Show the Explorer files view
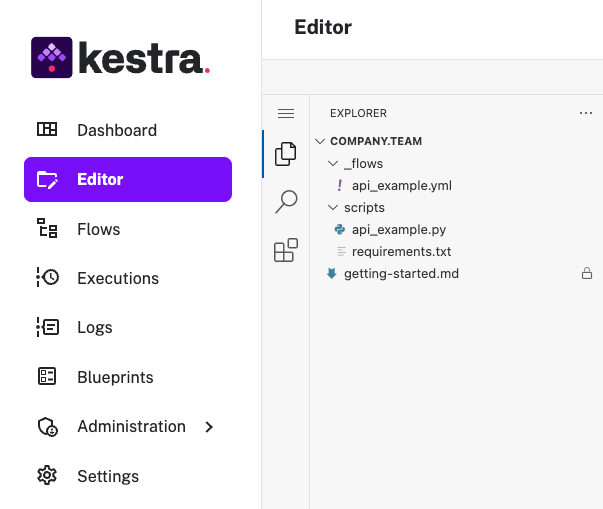 pos(286,154)
